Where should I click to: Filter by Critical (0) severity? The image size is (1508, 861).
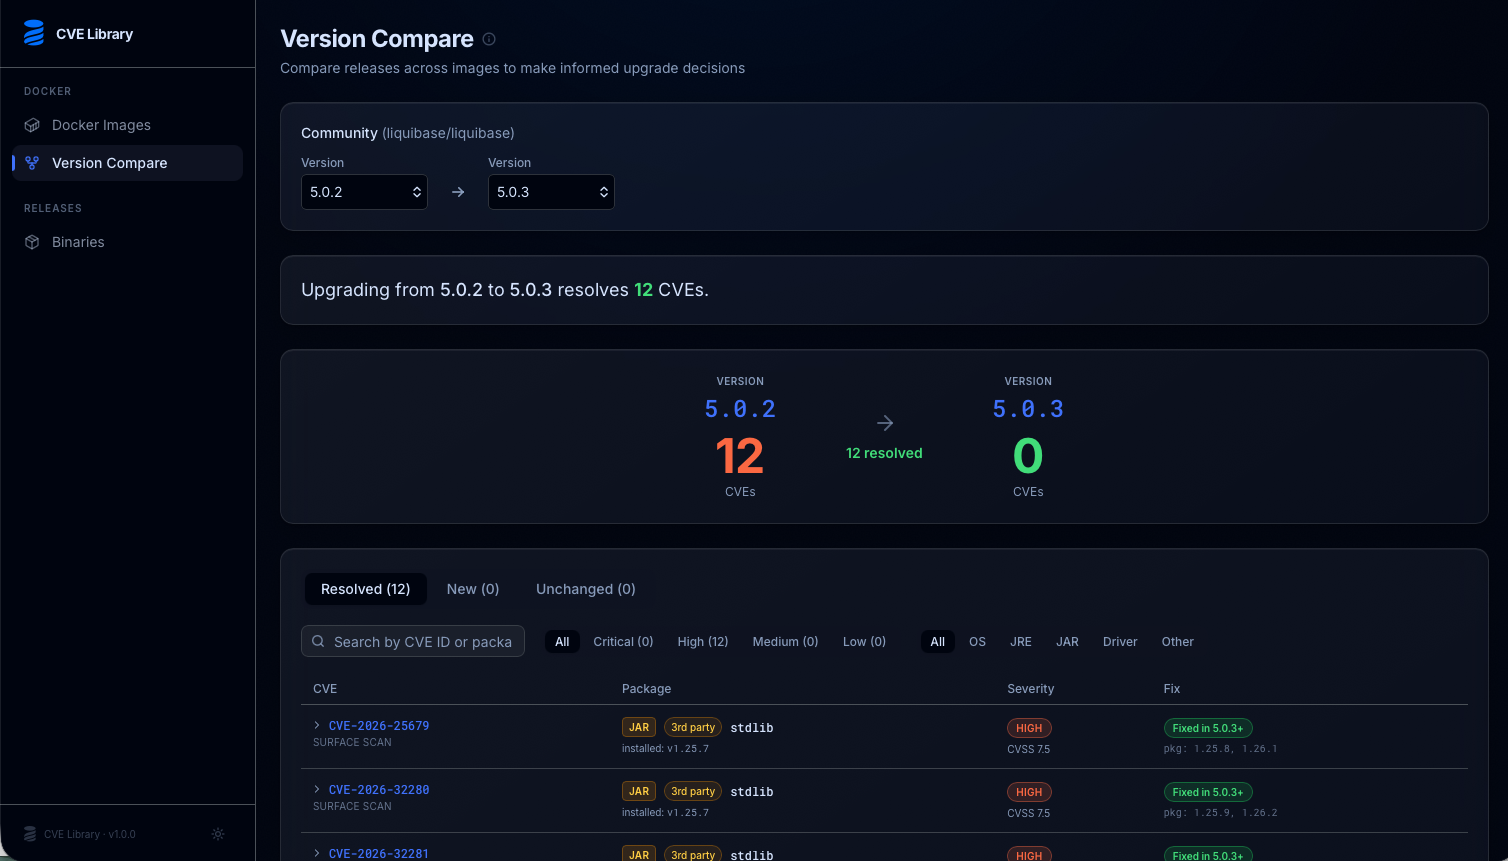pyautogui.click(x=623, y=642)
